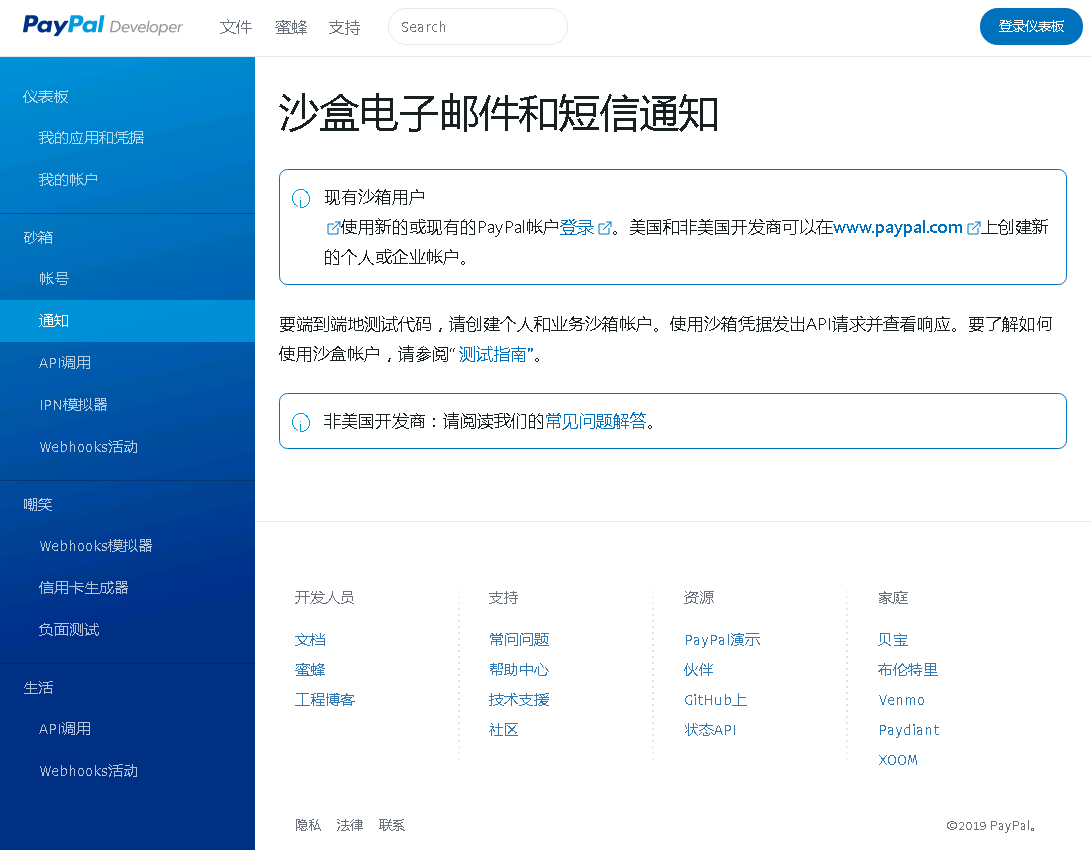This screenshot has height=850, width=1091.
Task: Open 信用卡生成器 in sidebar
Action: (83, 588)
